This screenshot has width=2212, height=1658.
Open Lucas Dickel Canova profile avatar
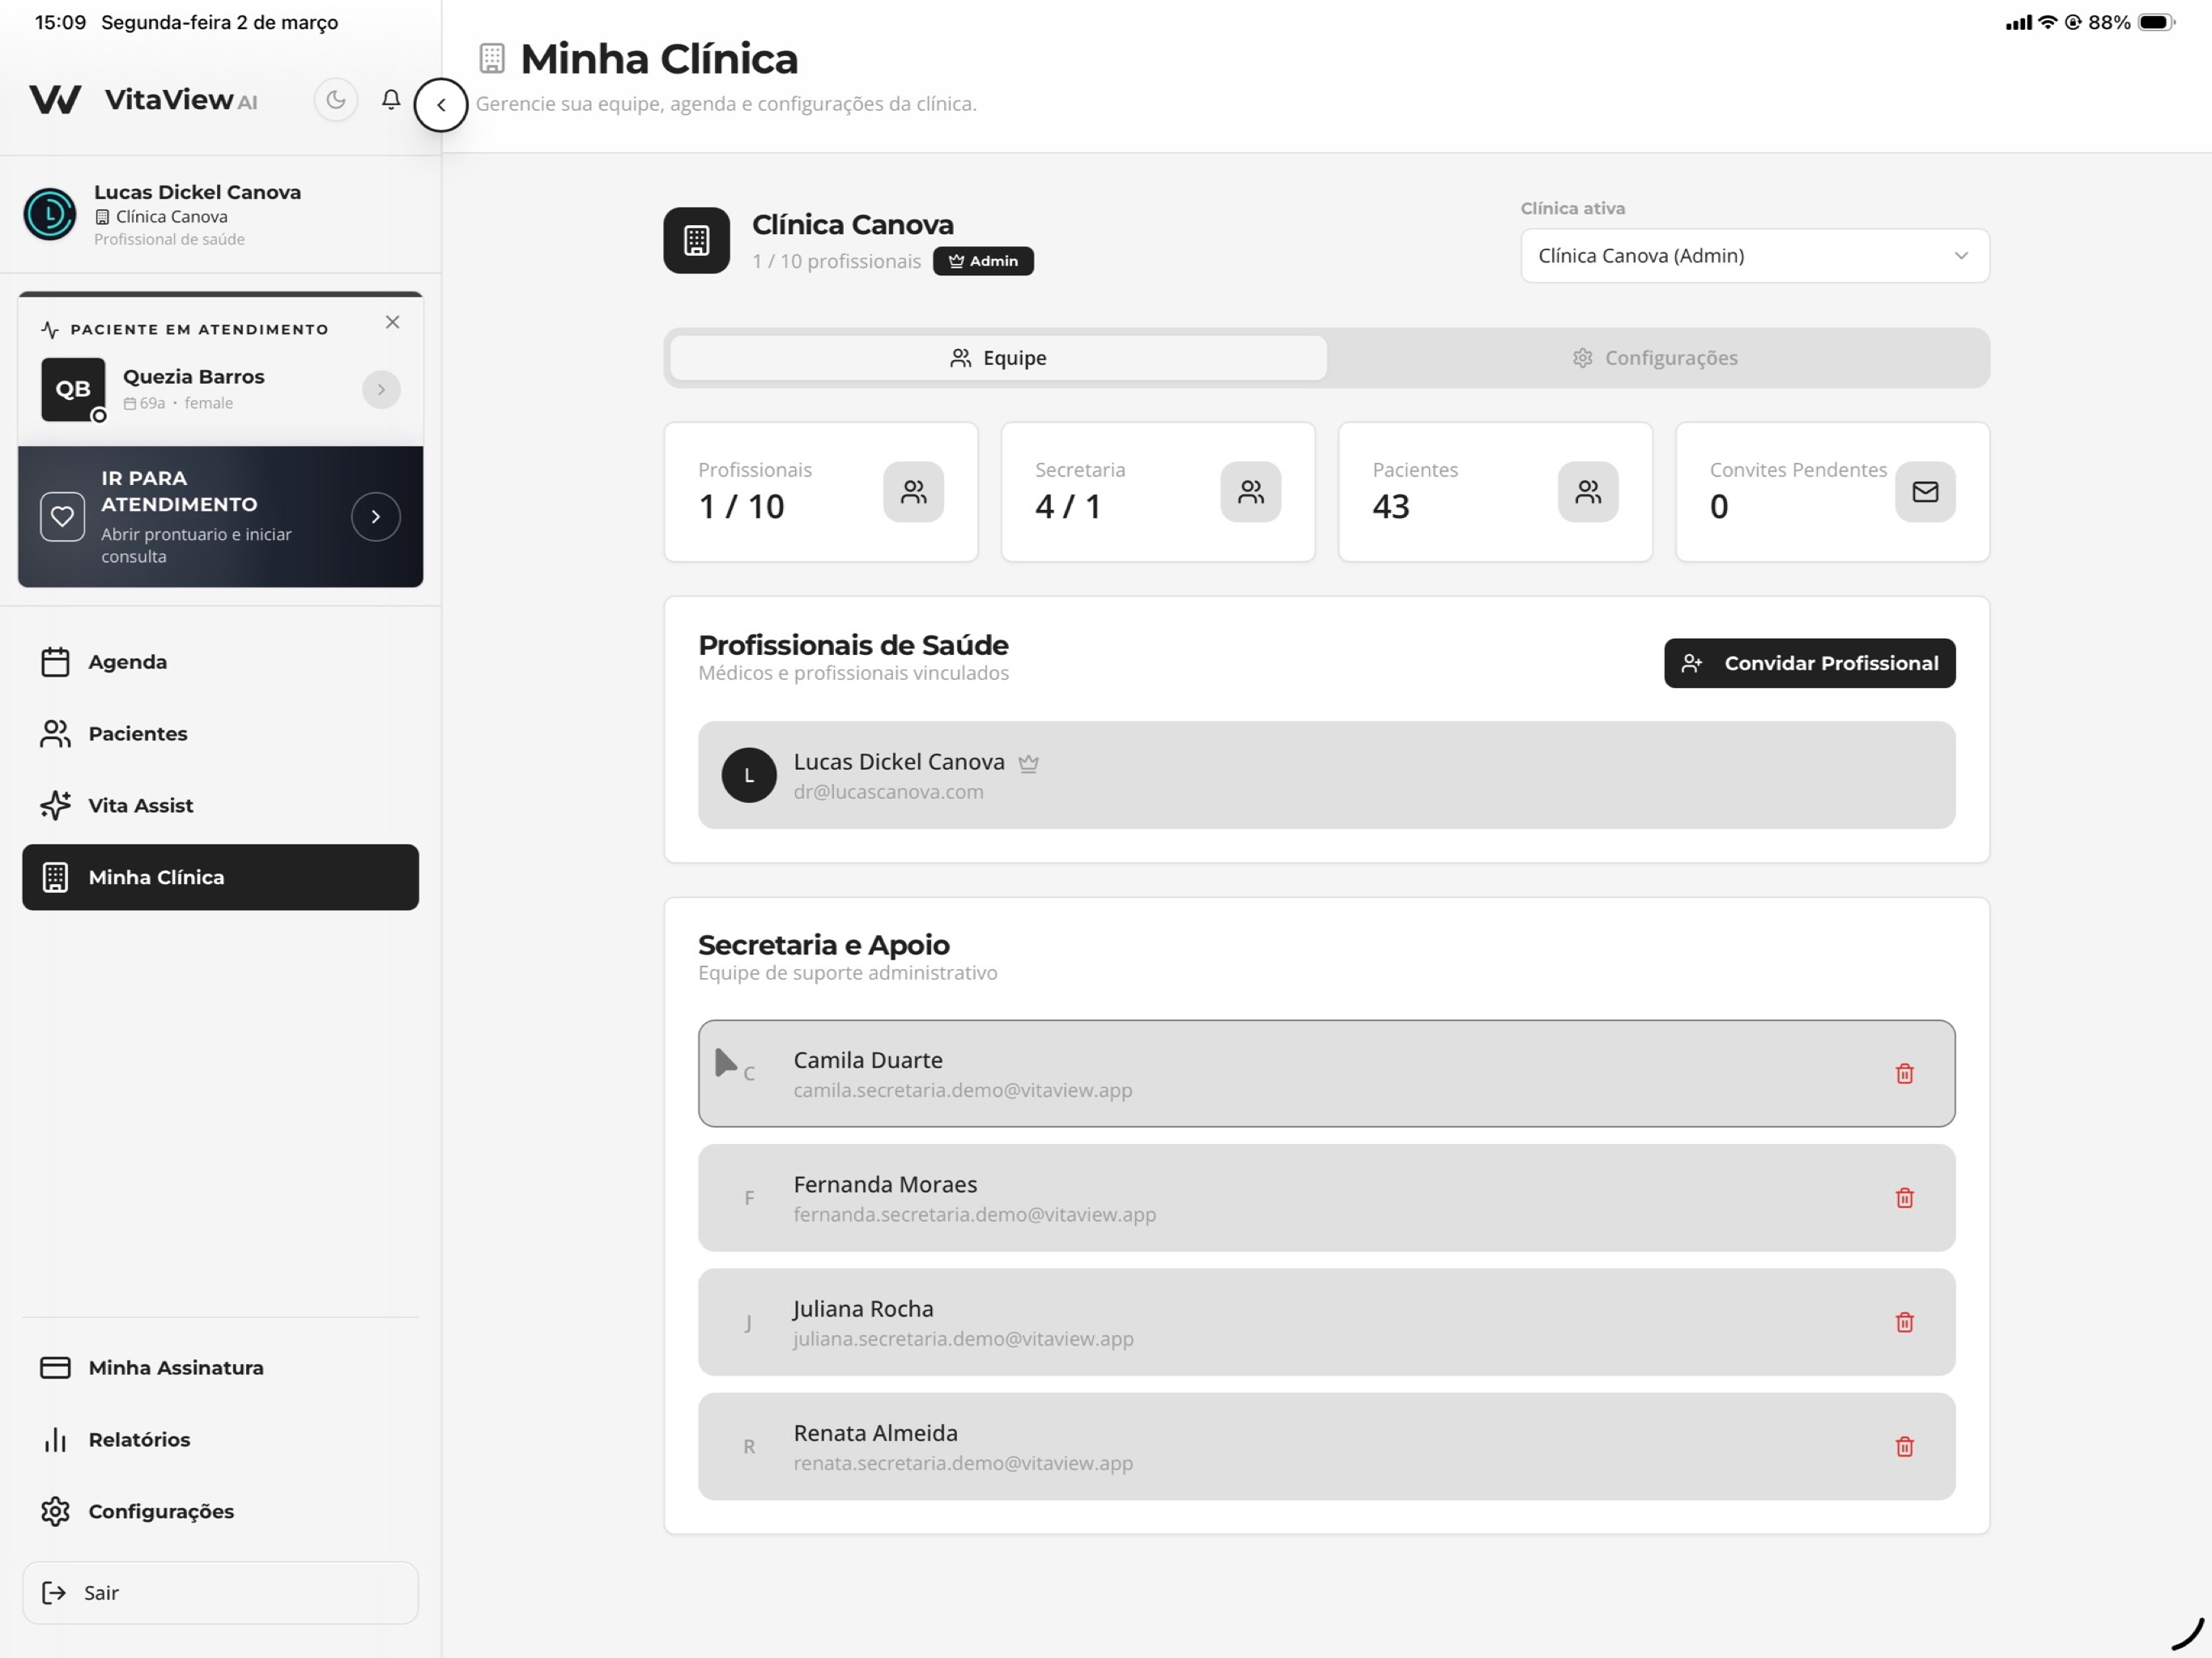coord(49,214)
